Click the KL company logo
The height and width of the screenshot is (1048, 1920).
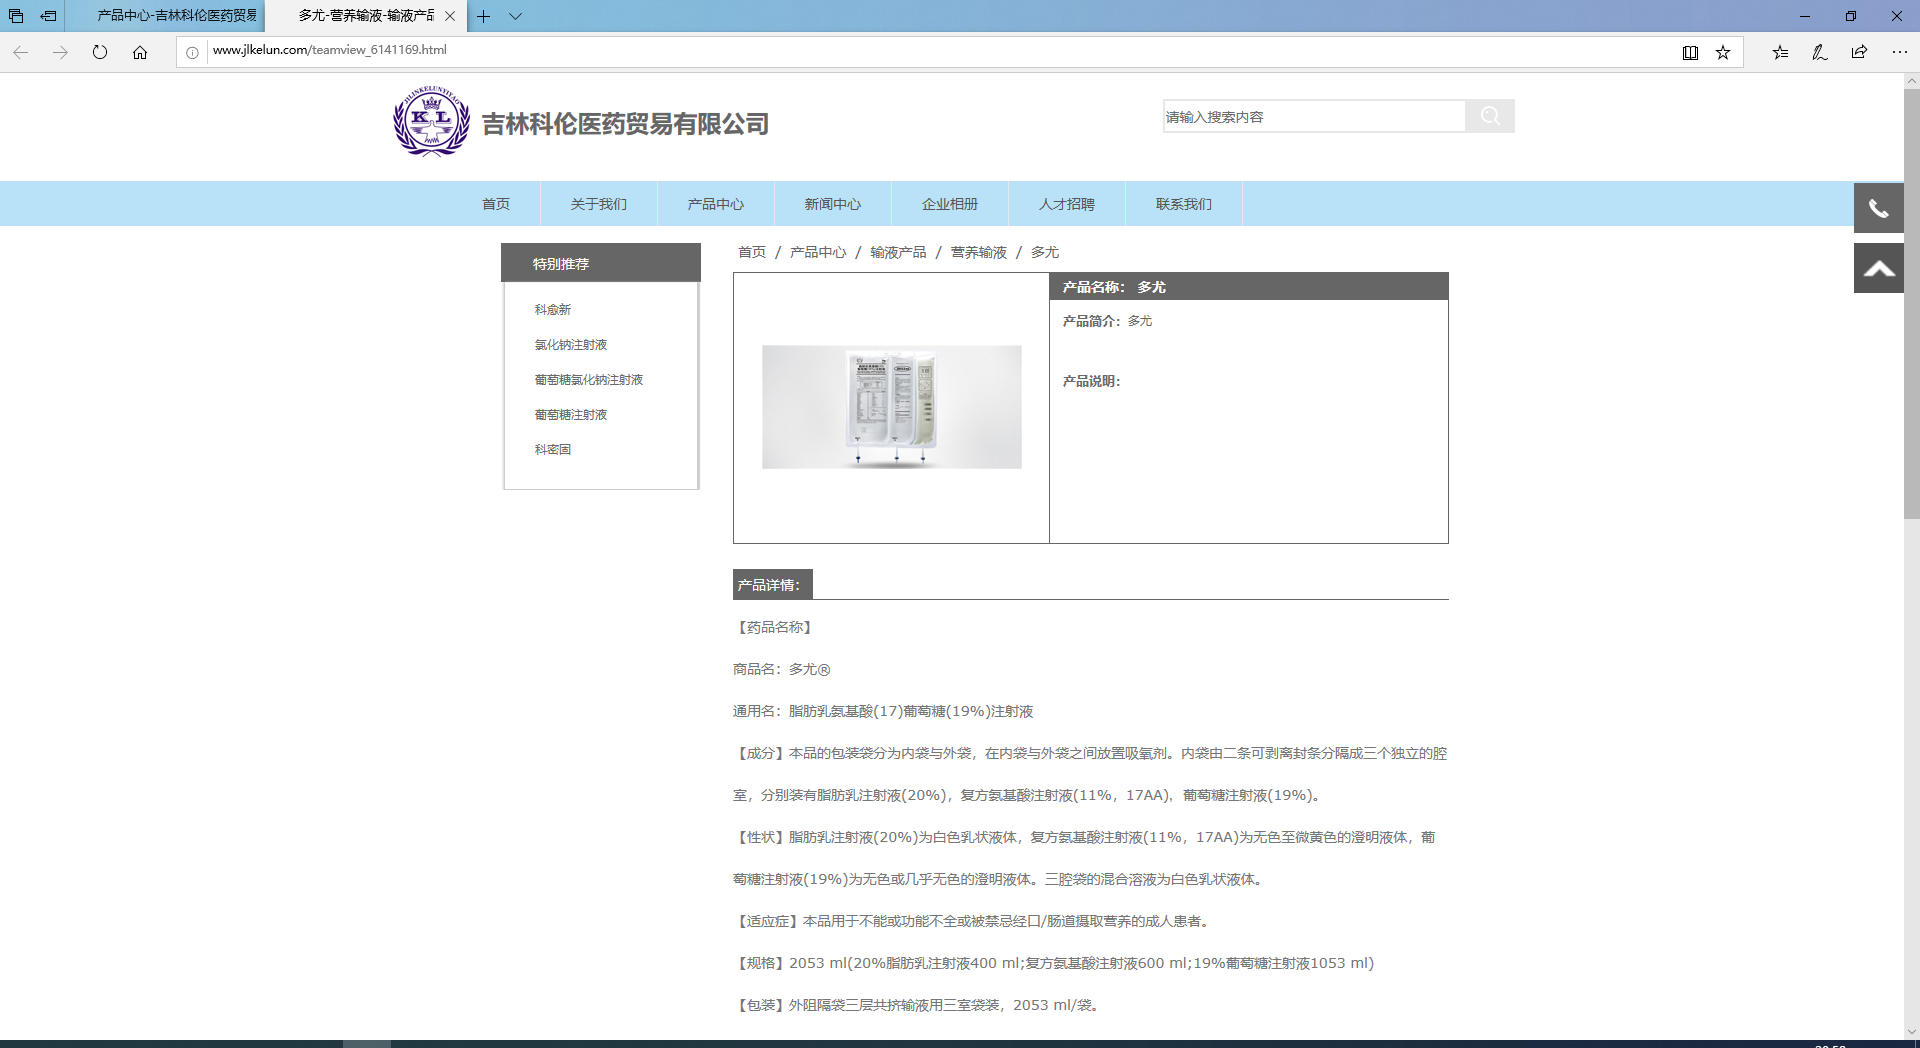(x=431, y=122)
